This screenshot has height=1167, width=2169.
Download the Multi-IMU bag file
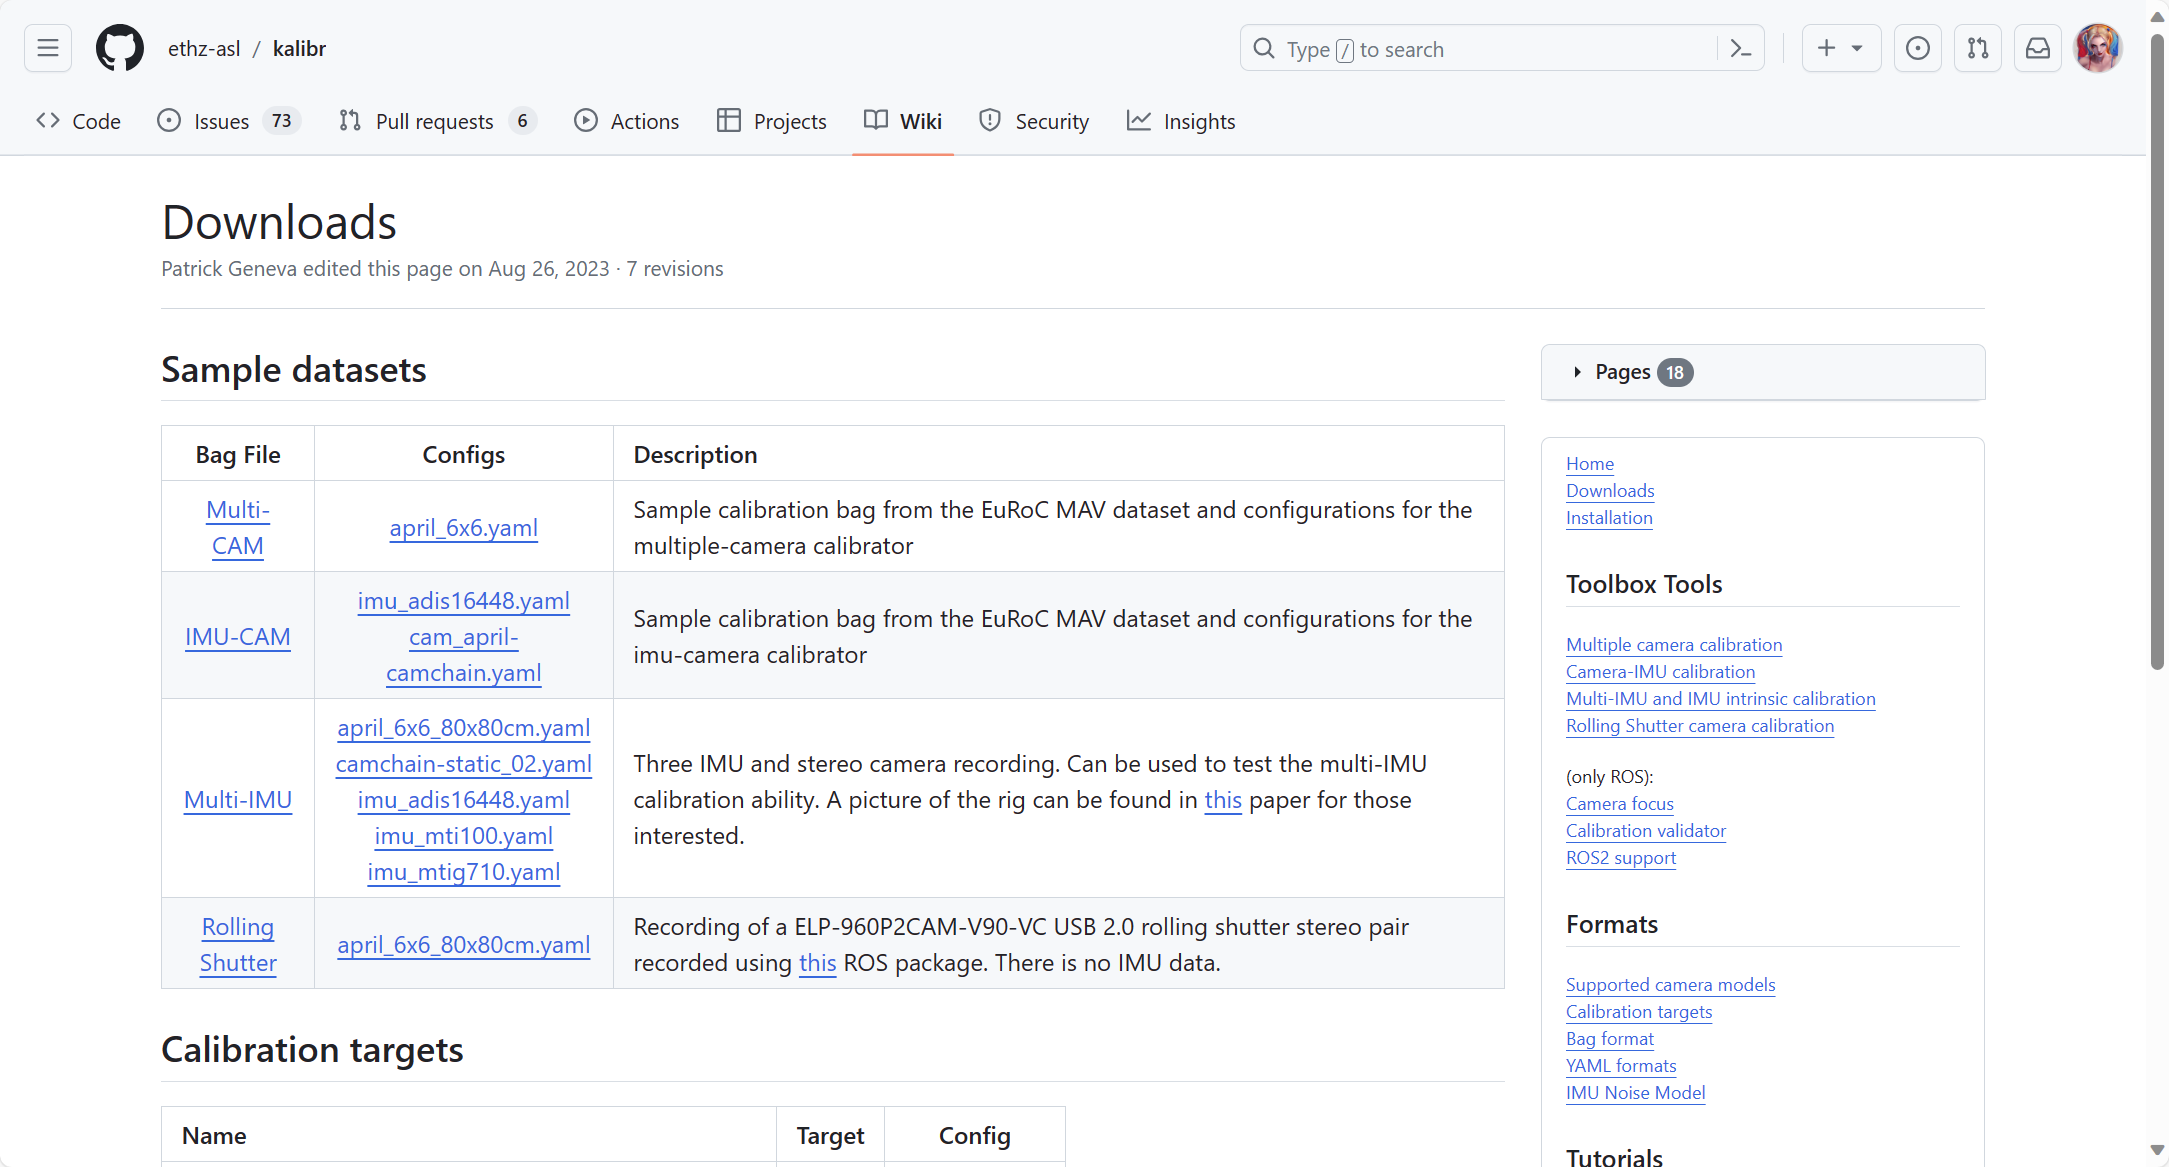(238, 800)
